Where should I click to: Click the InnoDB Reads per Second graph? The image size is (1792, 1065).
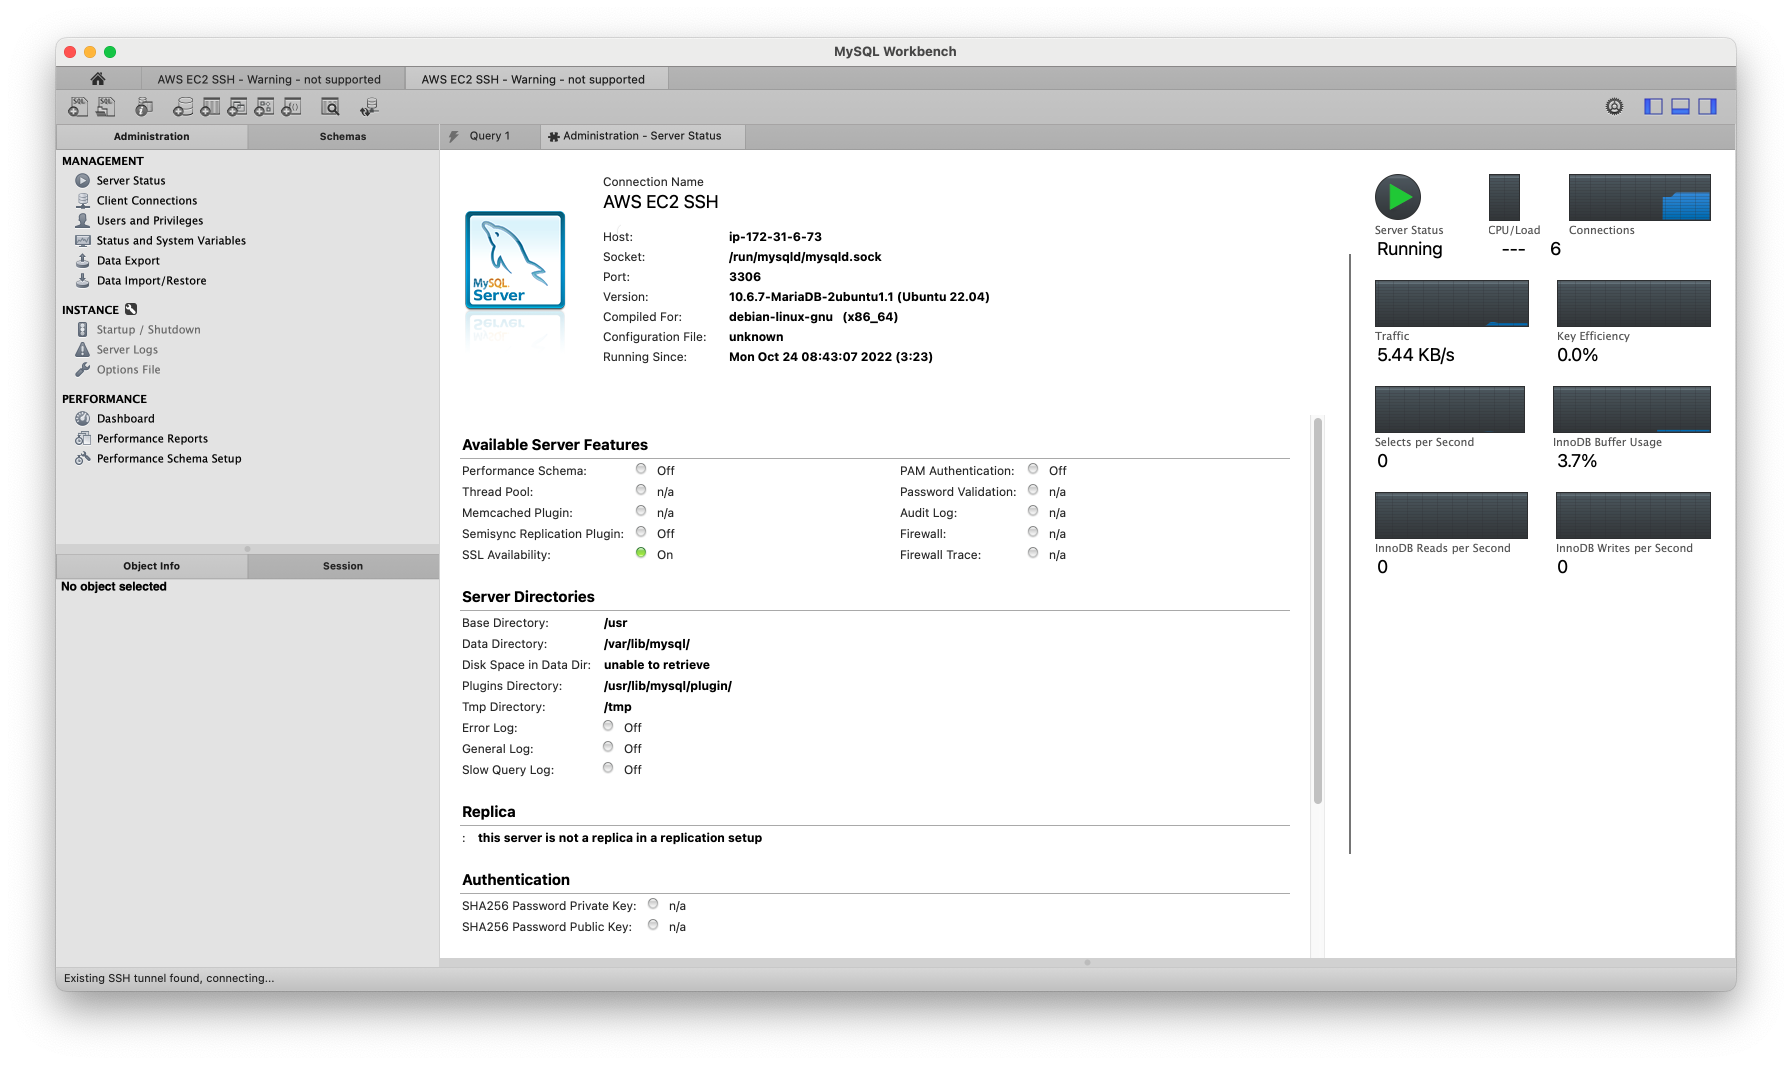[1451, 515]
